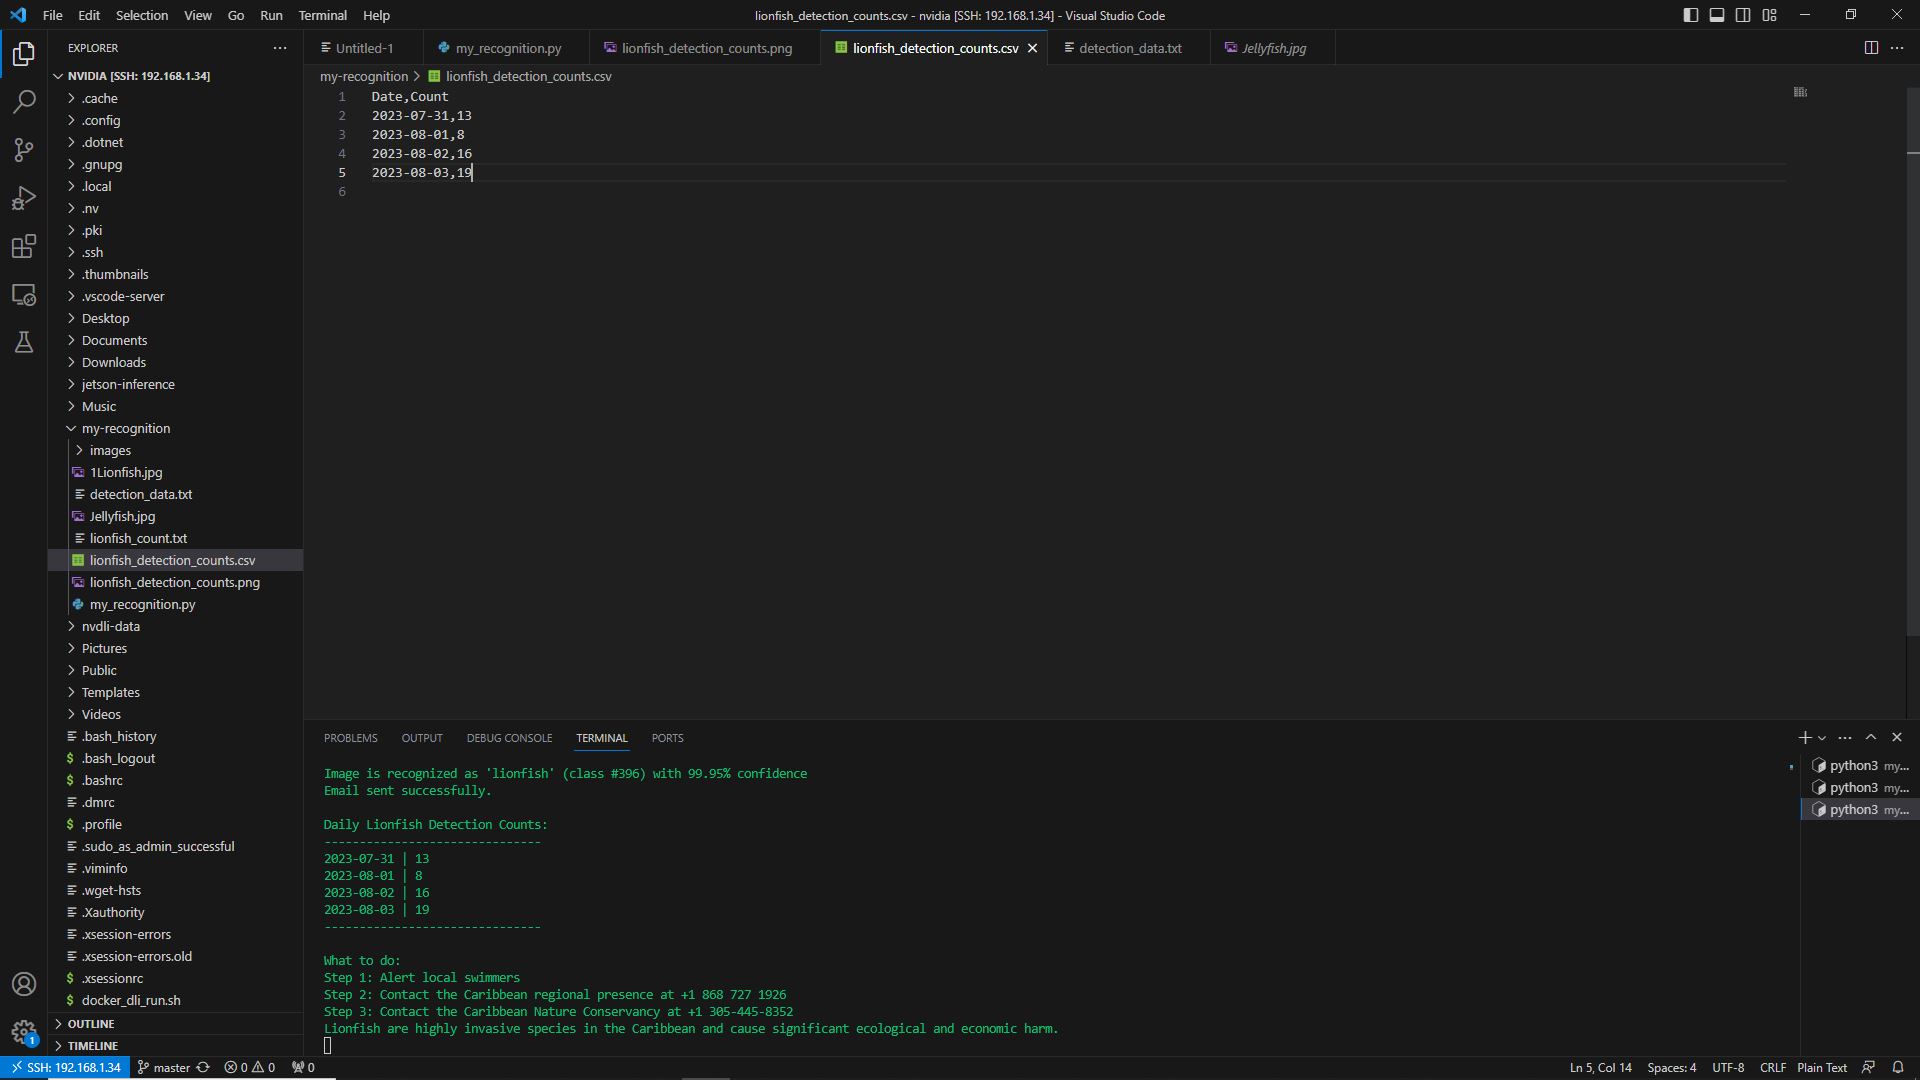
Task: Open the Manage gear settings
Action: (24, 1031)
